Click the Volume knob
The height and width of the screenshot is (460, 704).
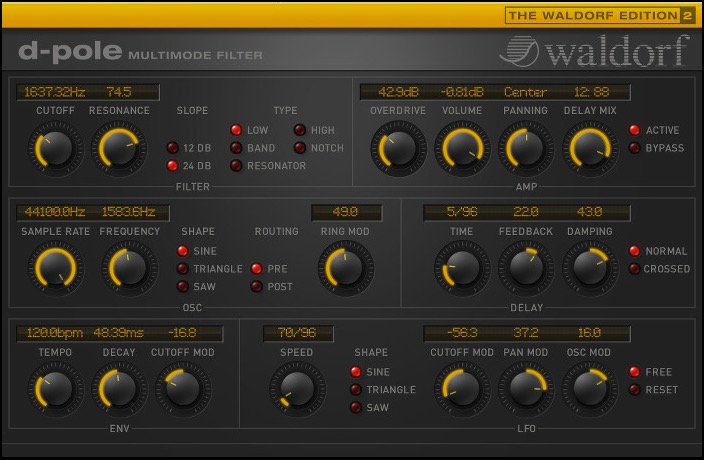point(462,149)
